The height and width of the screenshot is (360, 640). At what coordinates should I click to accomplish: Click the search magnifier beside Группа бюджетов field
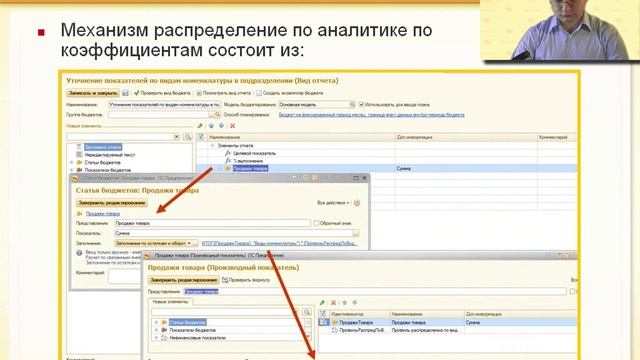point(217,115)
